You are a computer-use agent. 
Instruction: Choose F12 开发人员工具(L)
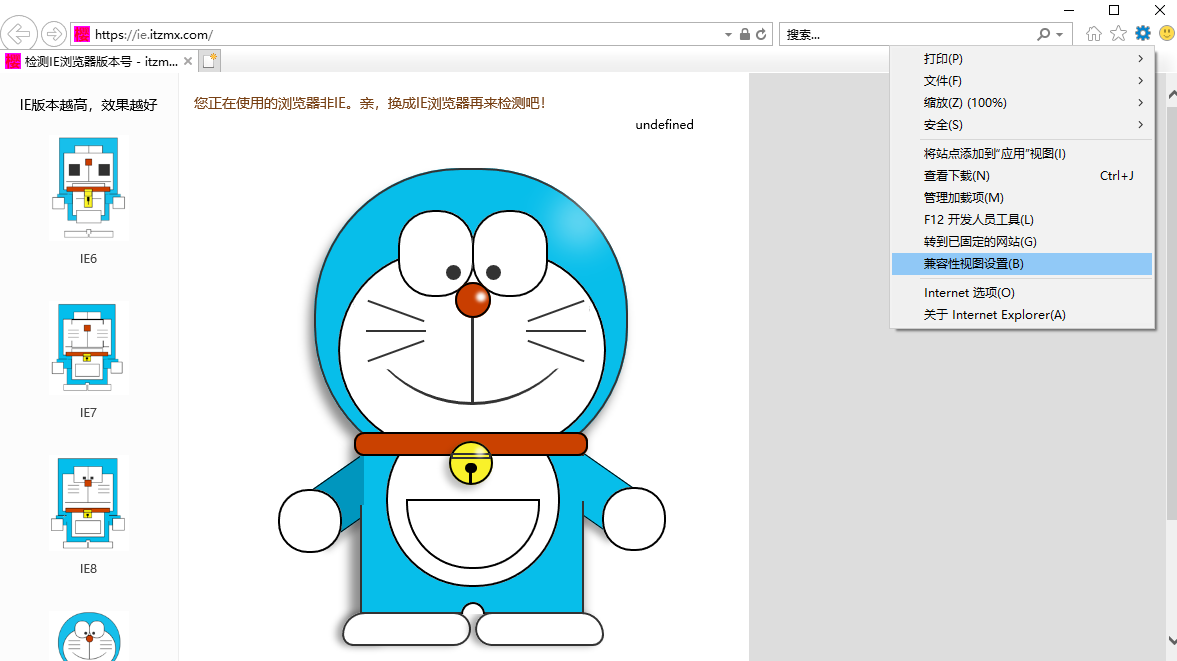coord(1022,220)
